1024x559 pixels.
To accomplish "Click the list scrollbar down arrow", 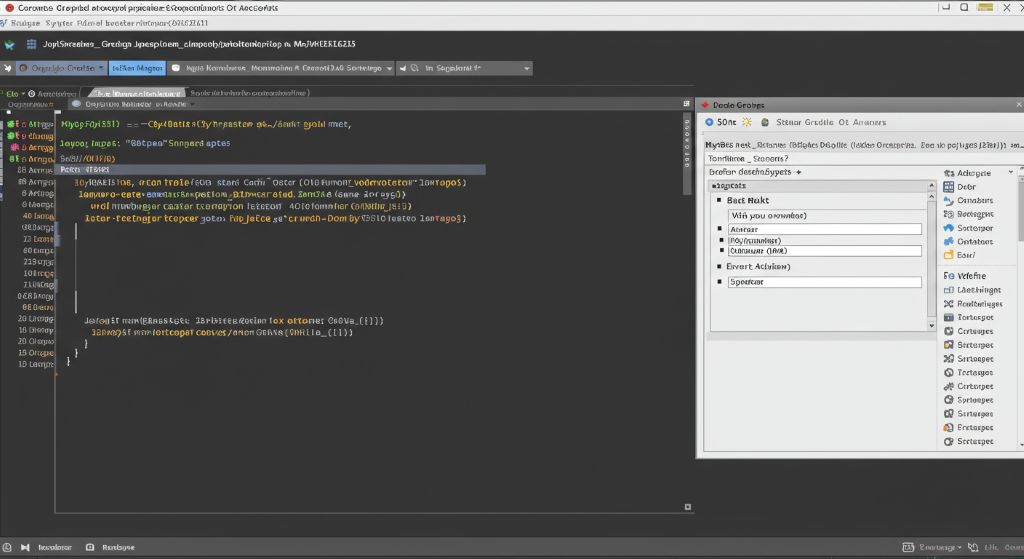I will click(x=932, y=325).
